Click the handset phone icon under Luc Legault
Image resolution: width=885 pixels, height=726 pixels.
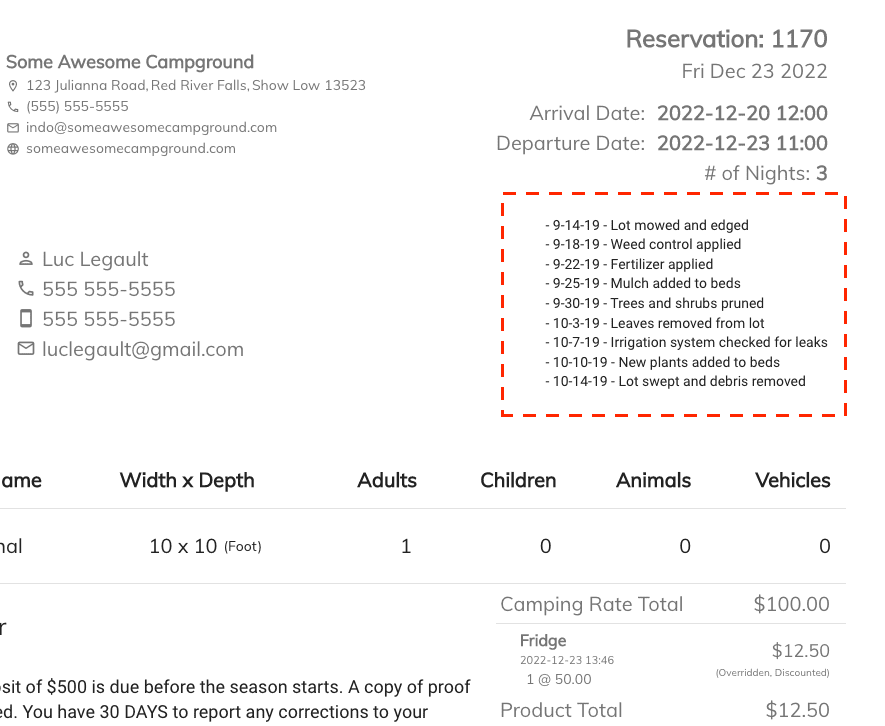tap(26, 289)
